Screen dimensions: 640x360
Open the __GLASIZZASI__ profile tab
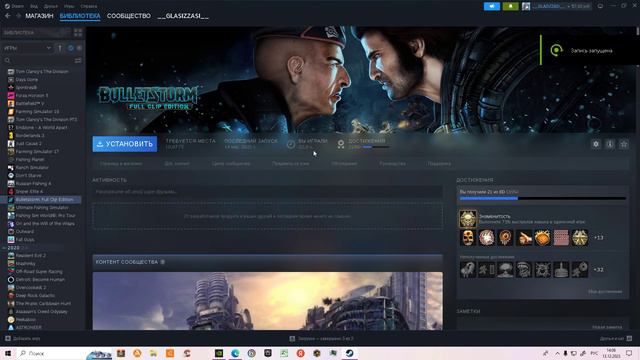[183, 16]
